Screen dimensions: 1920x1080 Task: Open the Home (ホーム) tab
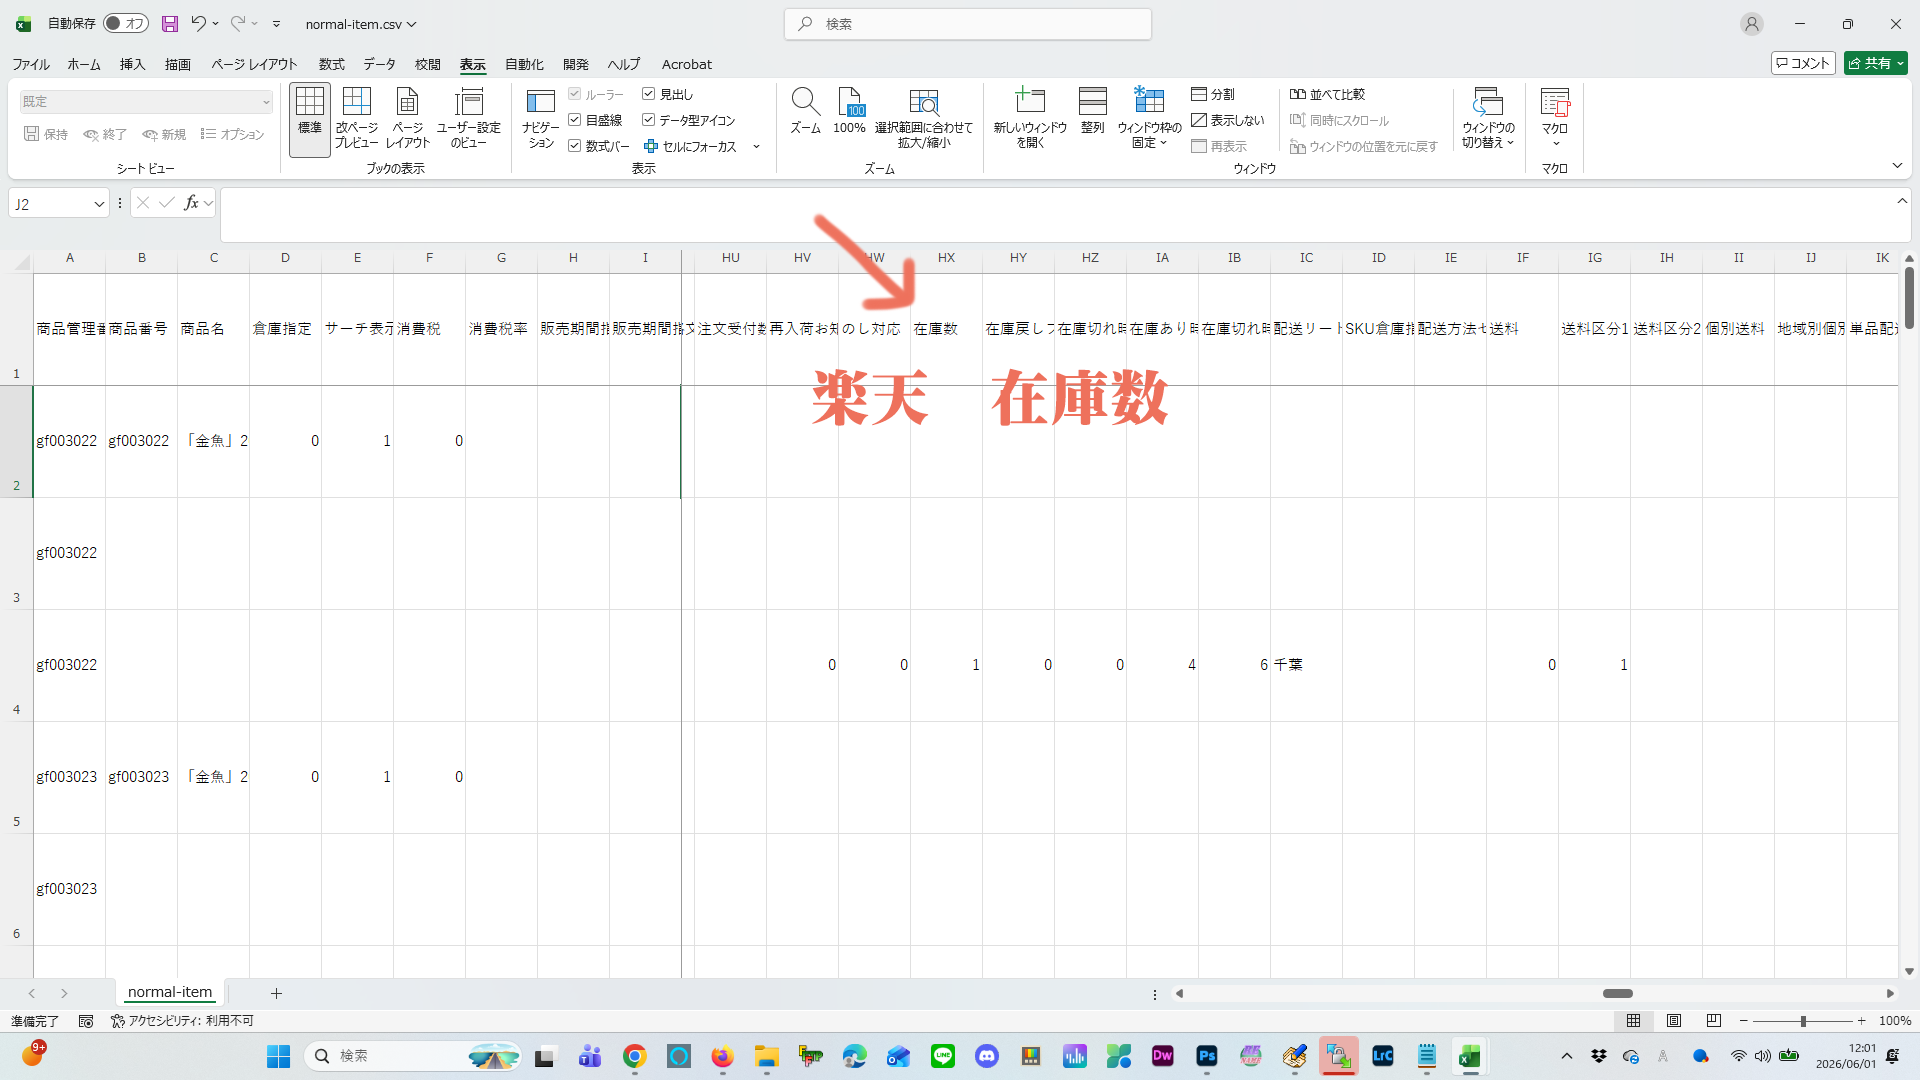click(84, 64)
